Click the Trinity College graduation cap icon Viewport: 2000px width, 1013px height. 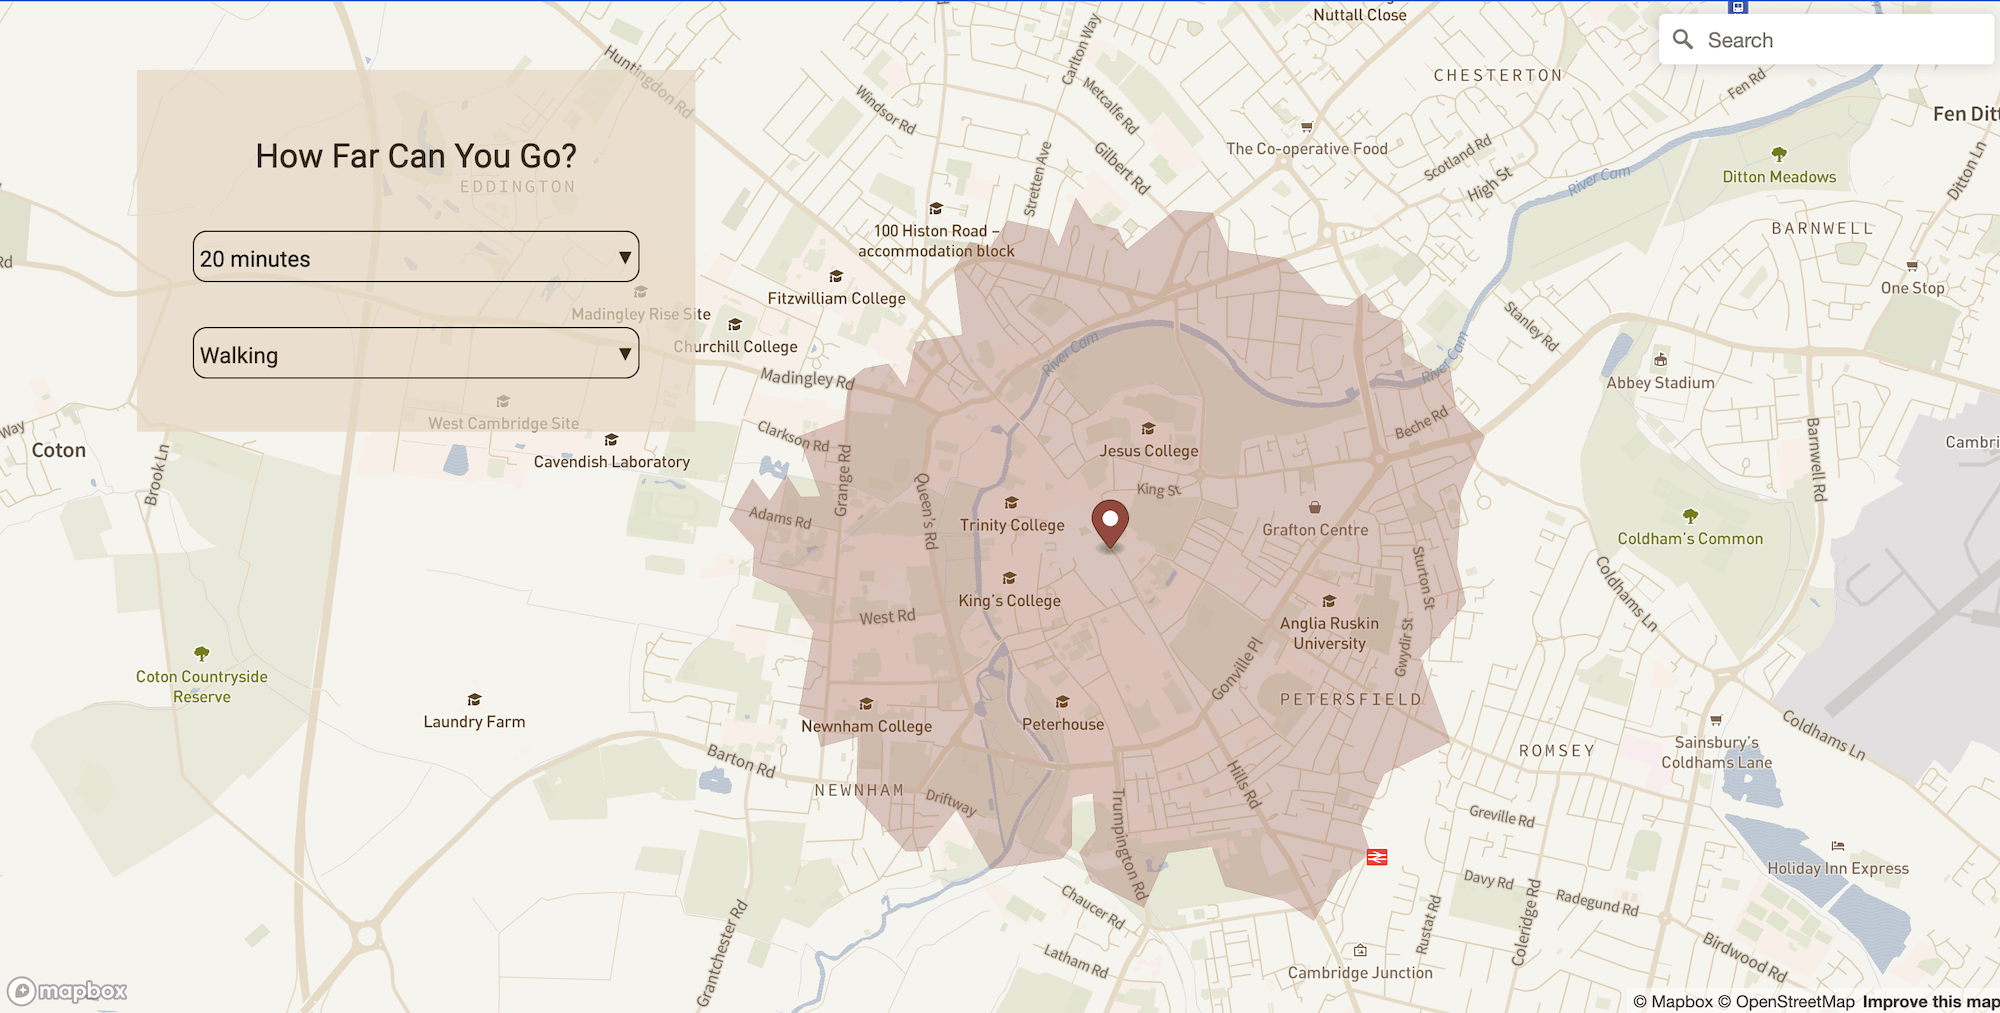click(x=1011, y=504)
